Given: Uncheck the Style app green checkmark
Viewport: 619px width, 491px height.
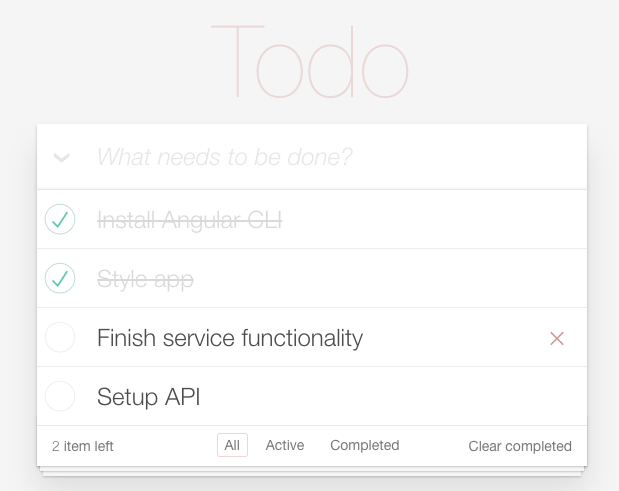Looking at the screenshot, I should pyautogui.click(x=60, y=278).
